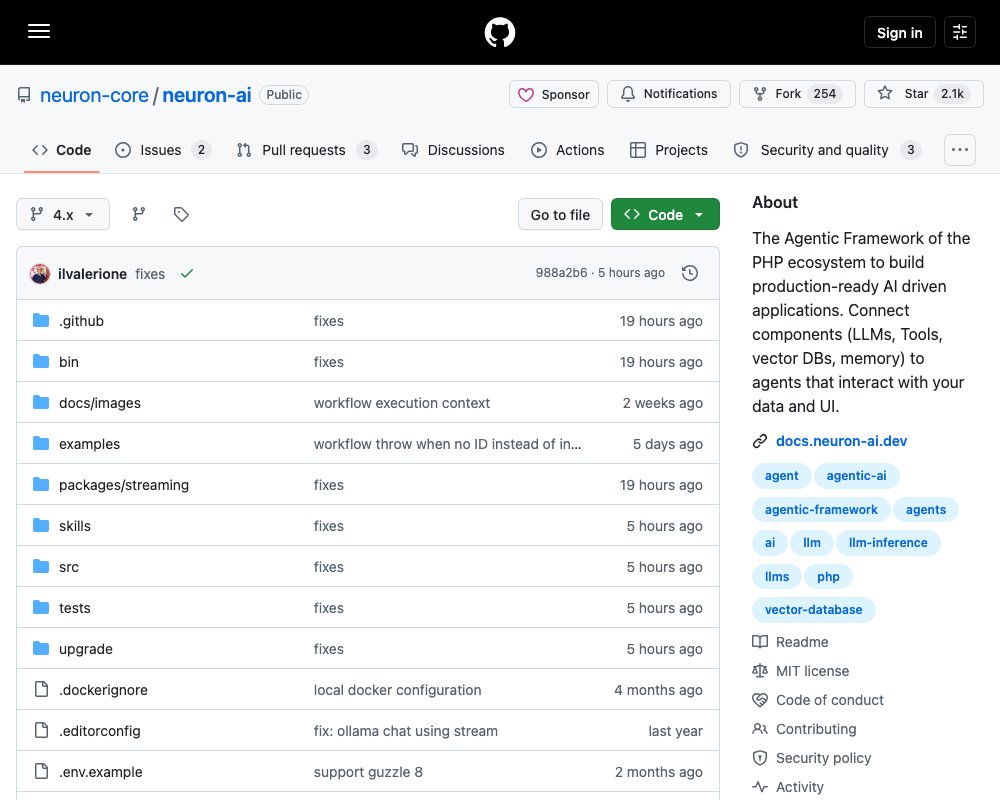The height and width of the screenshot is (800, 1000).
Task: Click the green commit status checkmark
Action: tap(187, 274)
